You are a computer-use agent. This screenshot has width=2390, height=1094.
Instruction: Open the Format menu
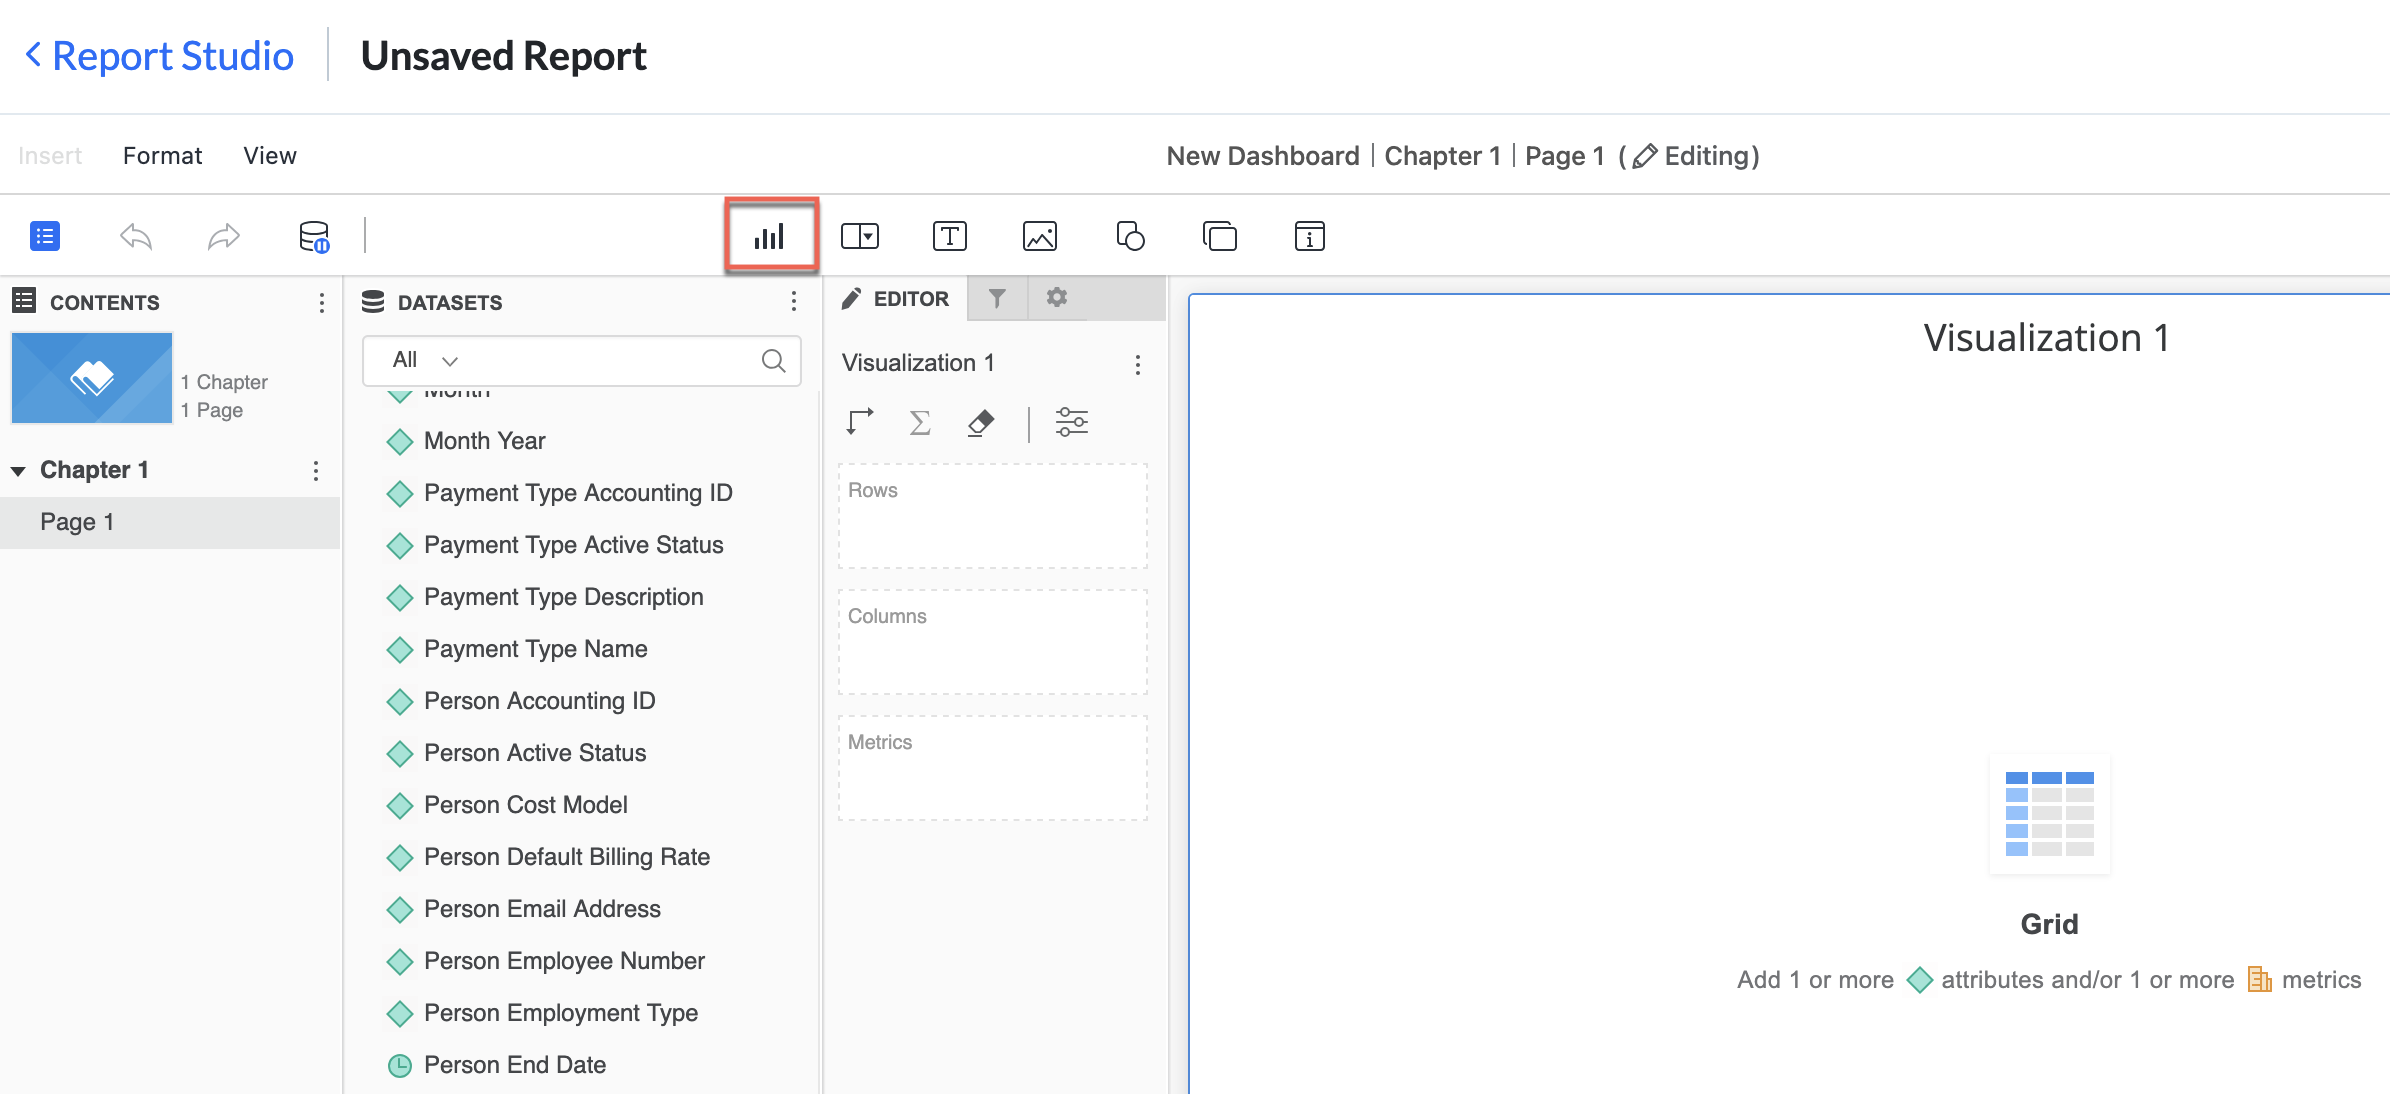coord(162,156)
